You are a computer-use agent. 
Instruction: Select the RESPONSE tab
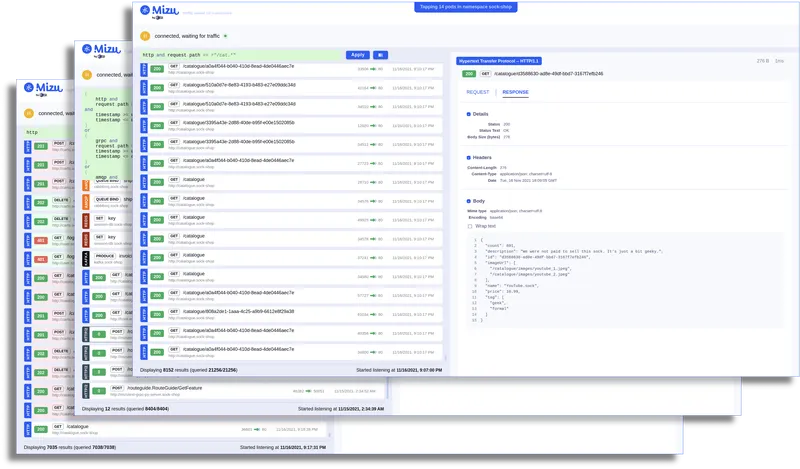pyautogui.click(x=515, y=92)
